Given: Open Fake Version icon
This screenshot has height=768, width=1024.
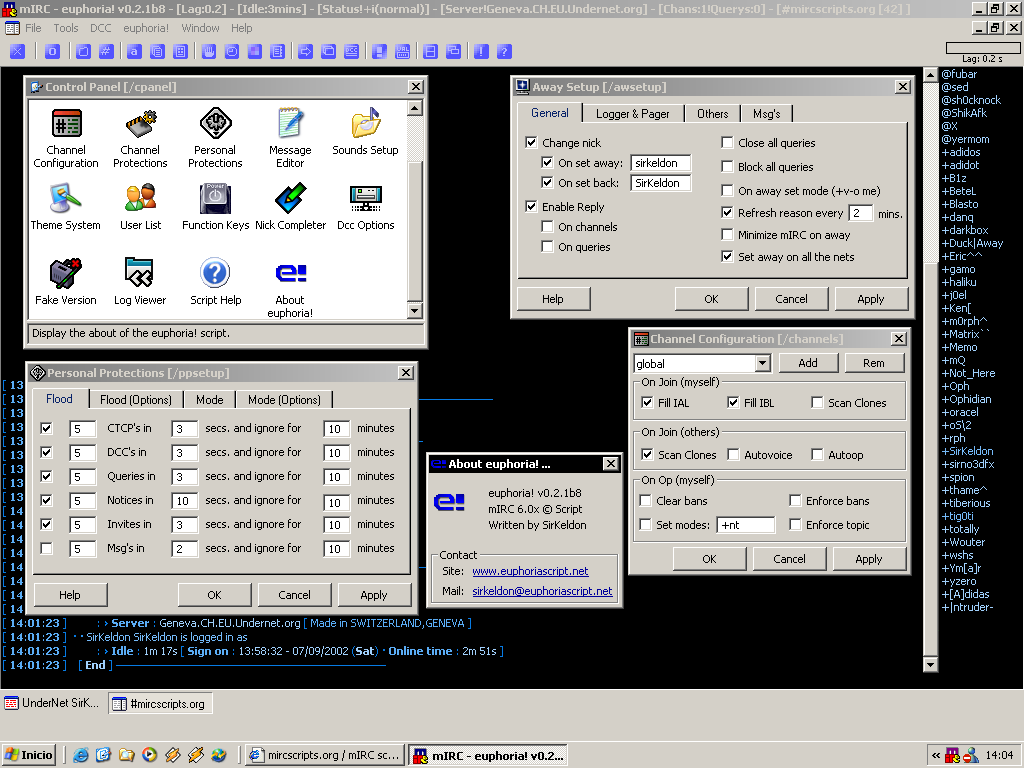Looking at the screenshot, I should [65, 281].
